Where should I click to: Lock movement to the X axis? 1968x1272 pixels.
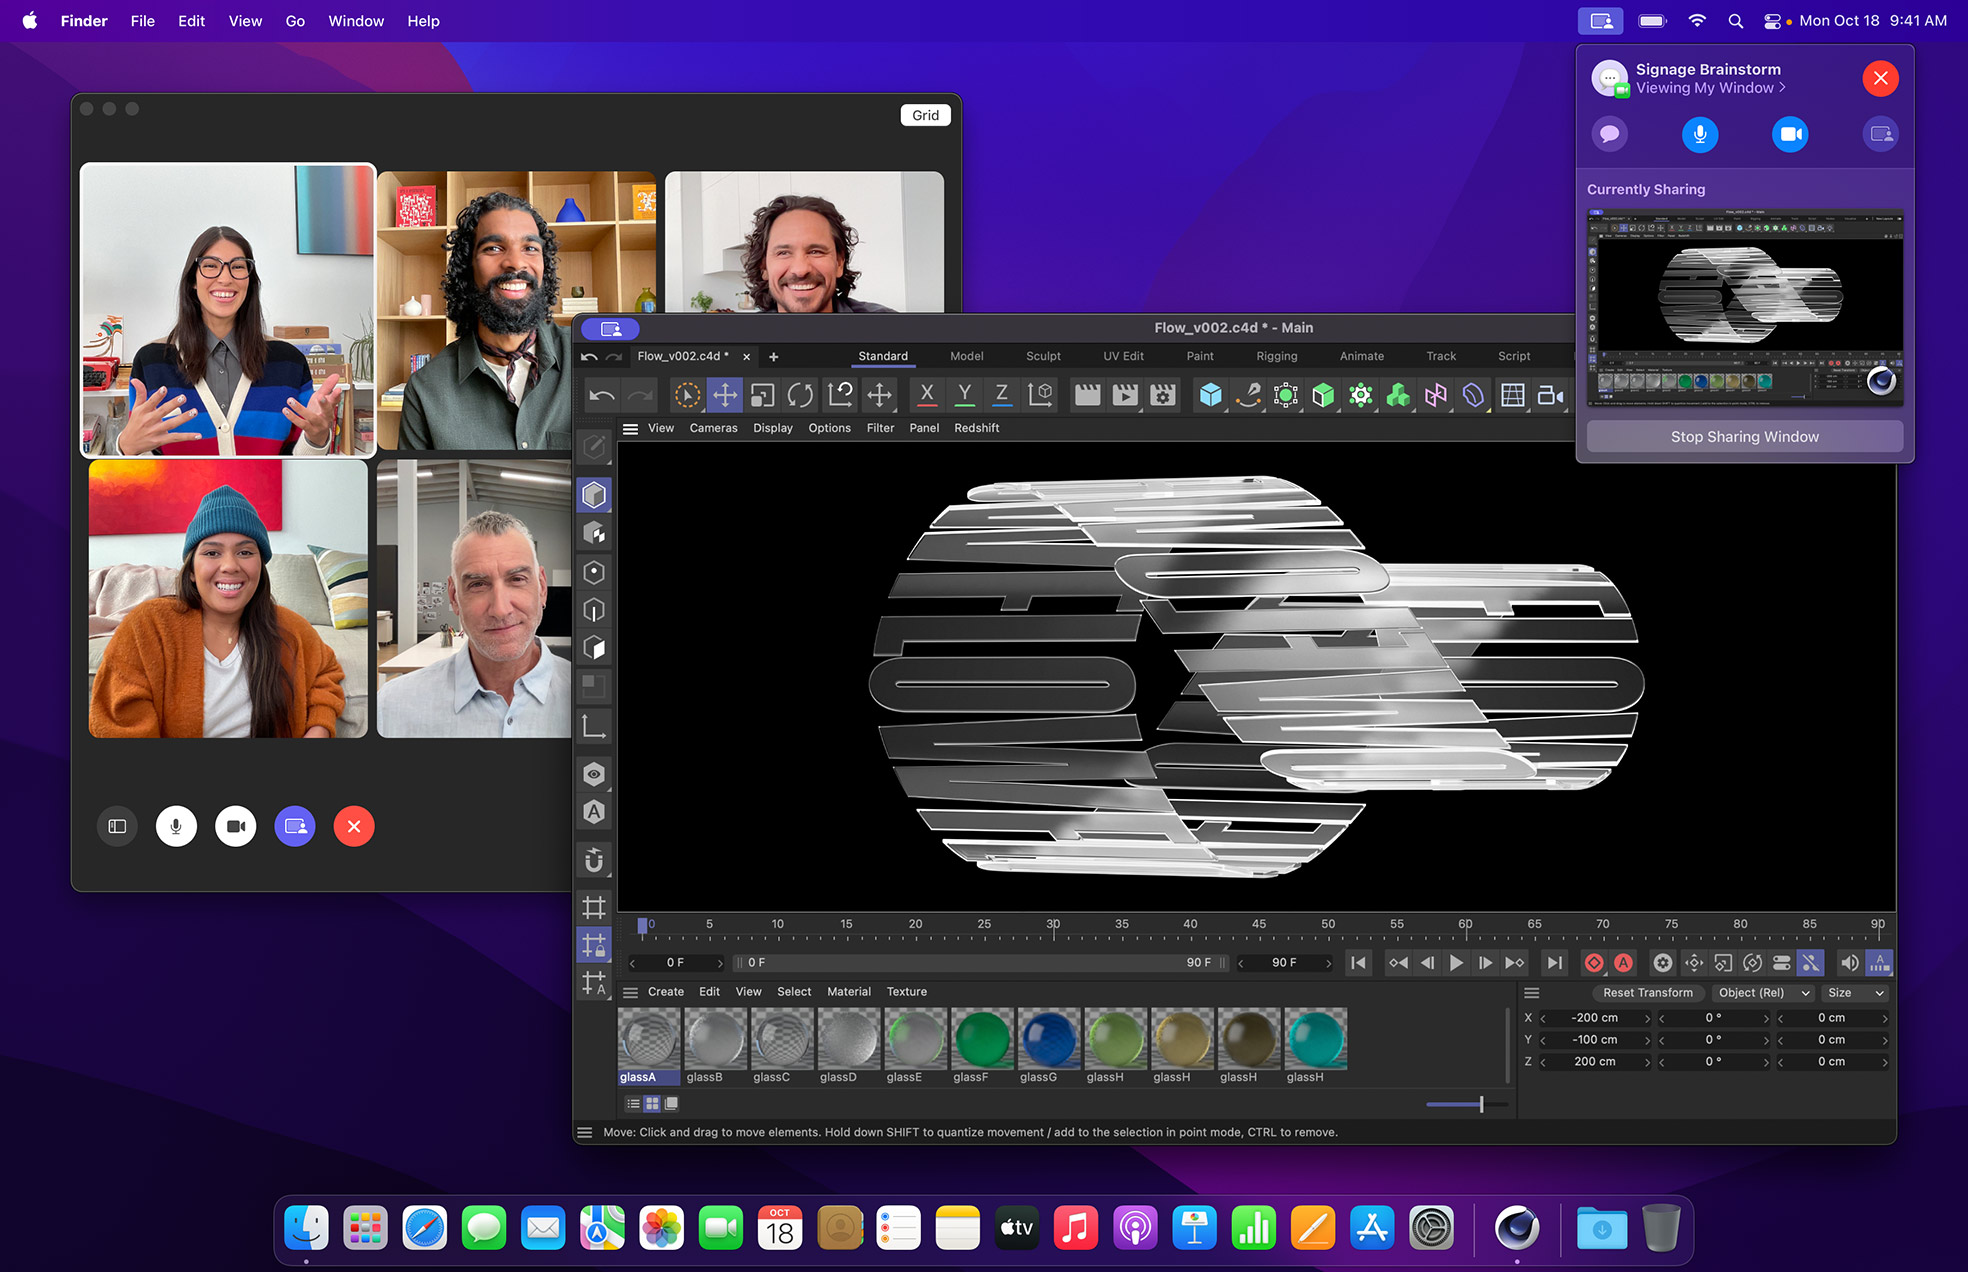[926, 395]
